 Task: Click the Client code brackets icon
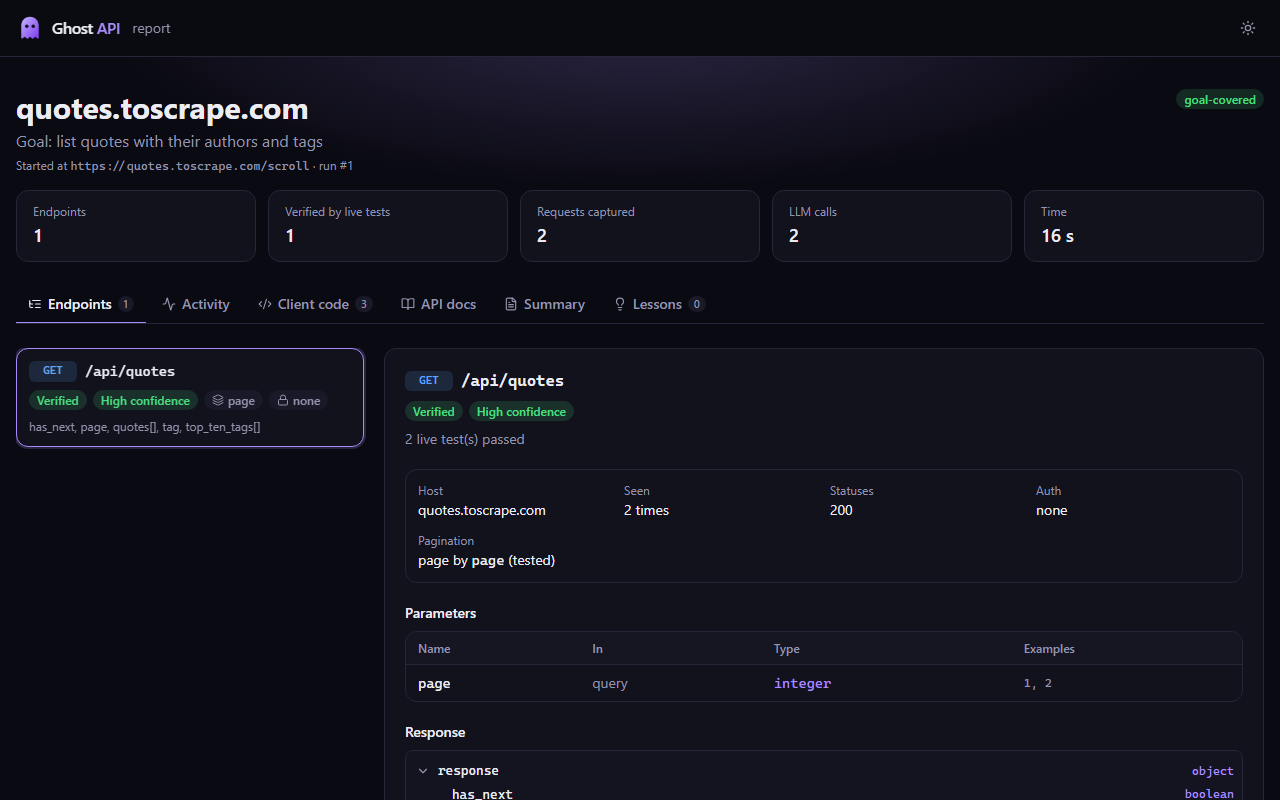pyautogui.click(x=265, y=304)
